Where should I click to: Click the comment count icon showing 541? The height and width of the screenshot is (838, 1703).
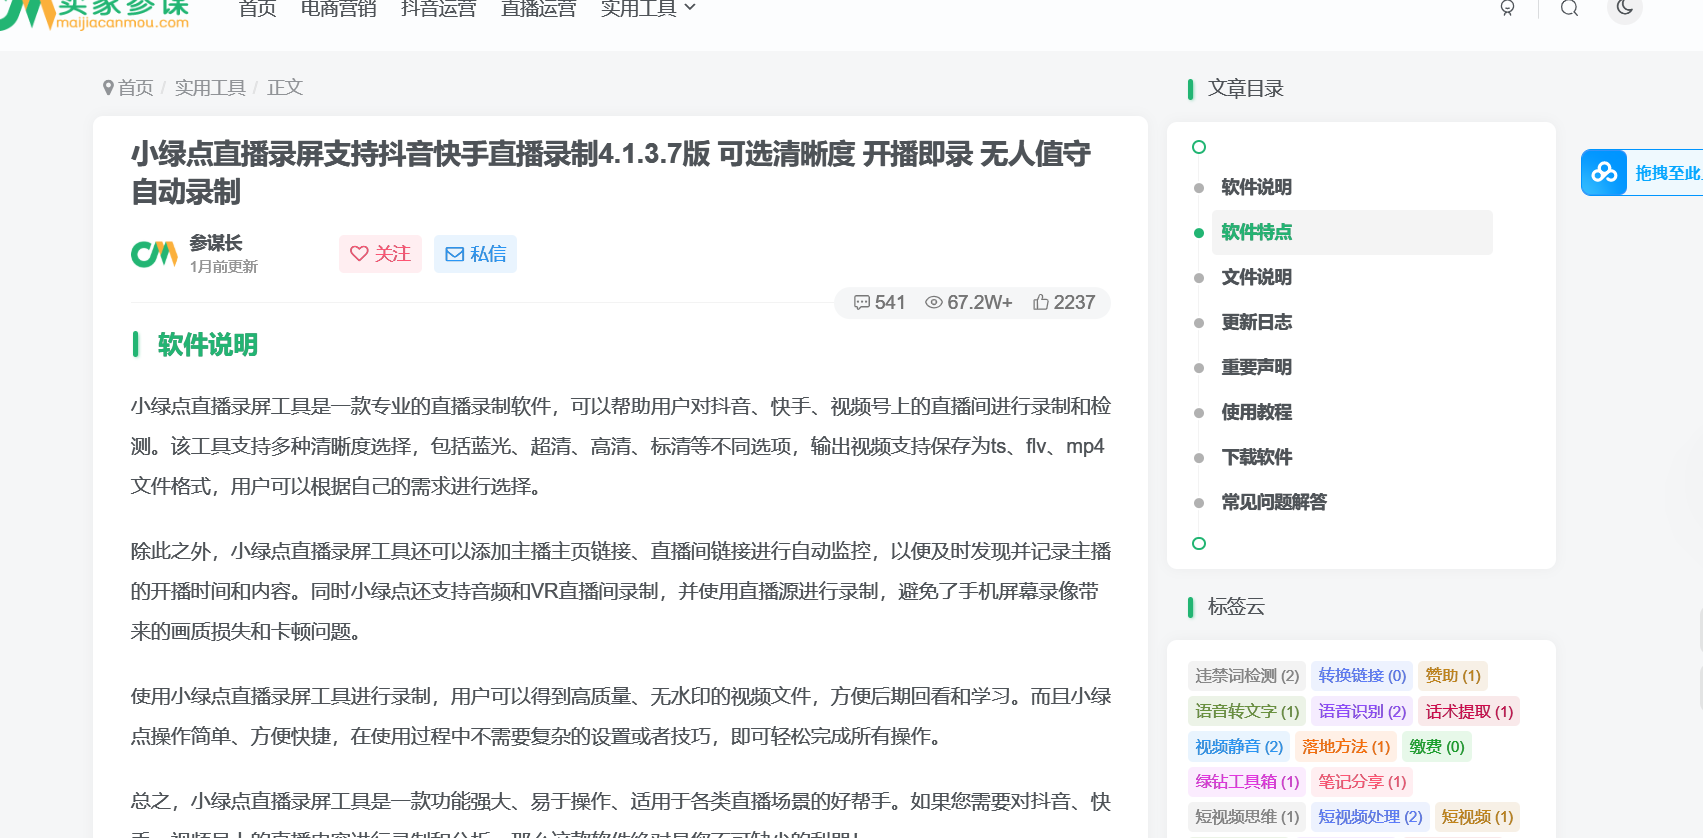(861, 303)
